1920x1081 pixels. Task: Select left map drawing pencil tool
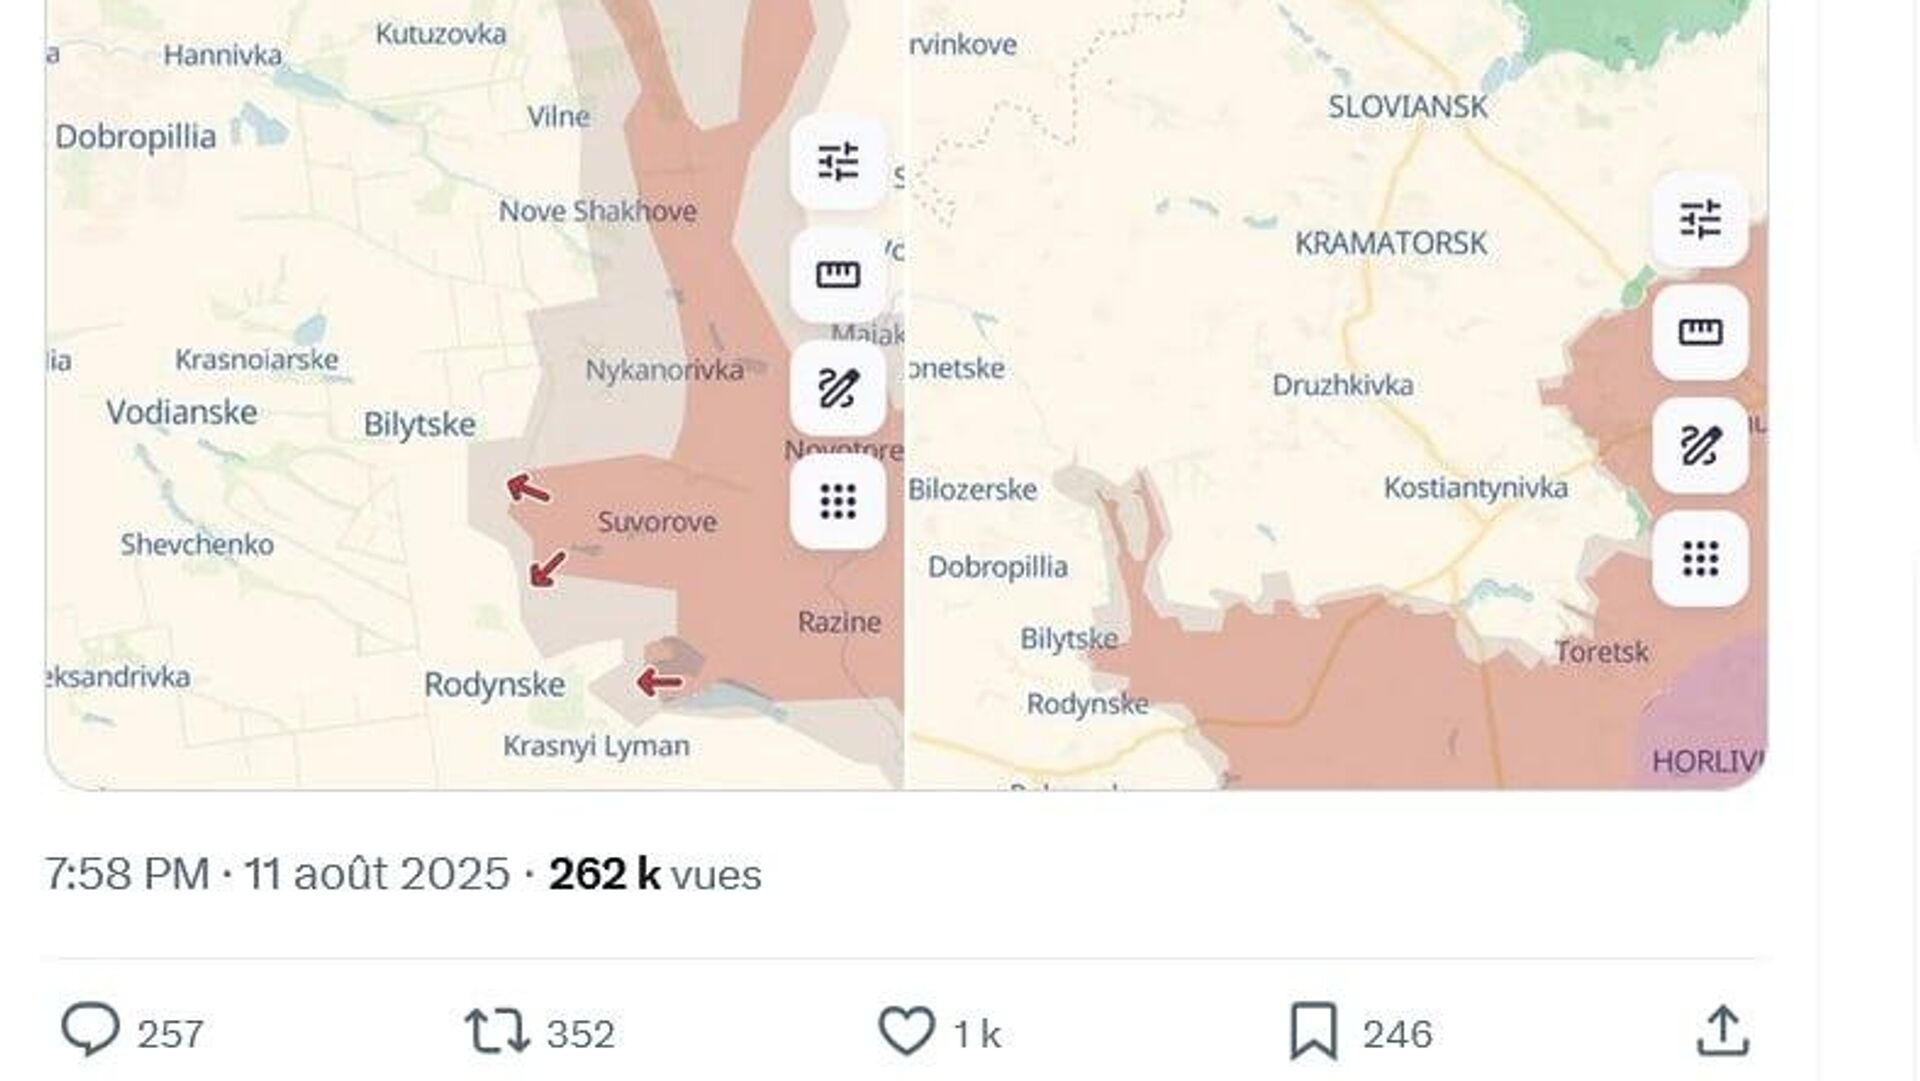838,388
